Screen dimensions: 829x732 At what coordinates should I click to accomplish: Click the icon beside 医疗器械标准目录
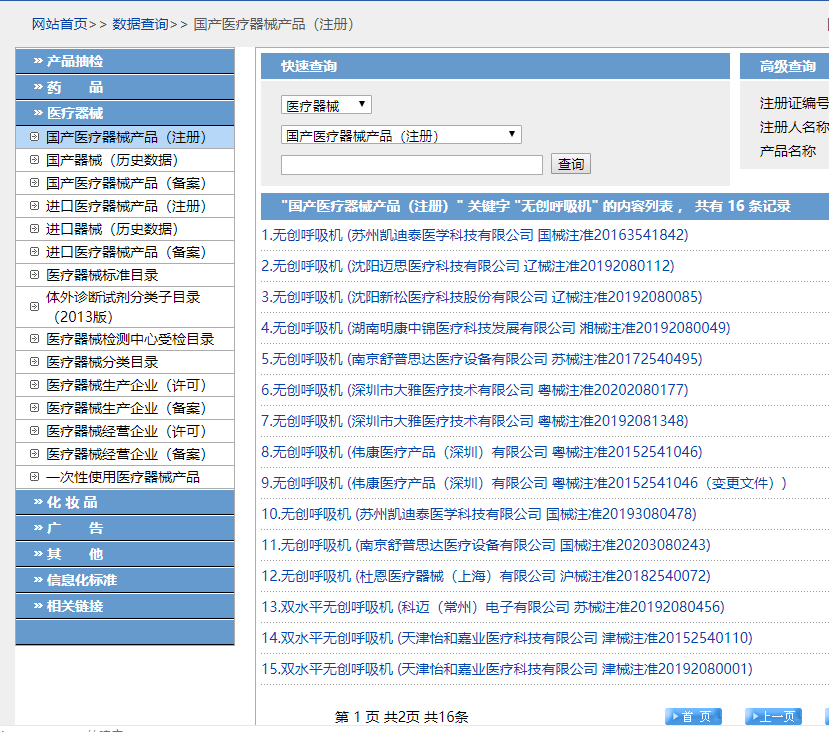pyautogui.click(x=34, y=275)
